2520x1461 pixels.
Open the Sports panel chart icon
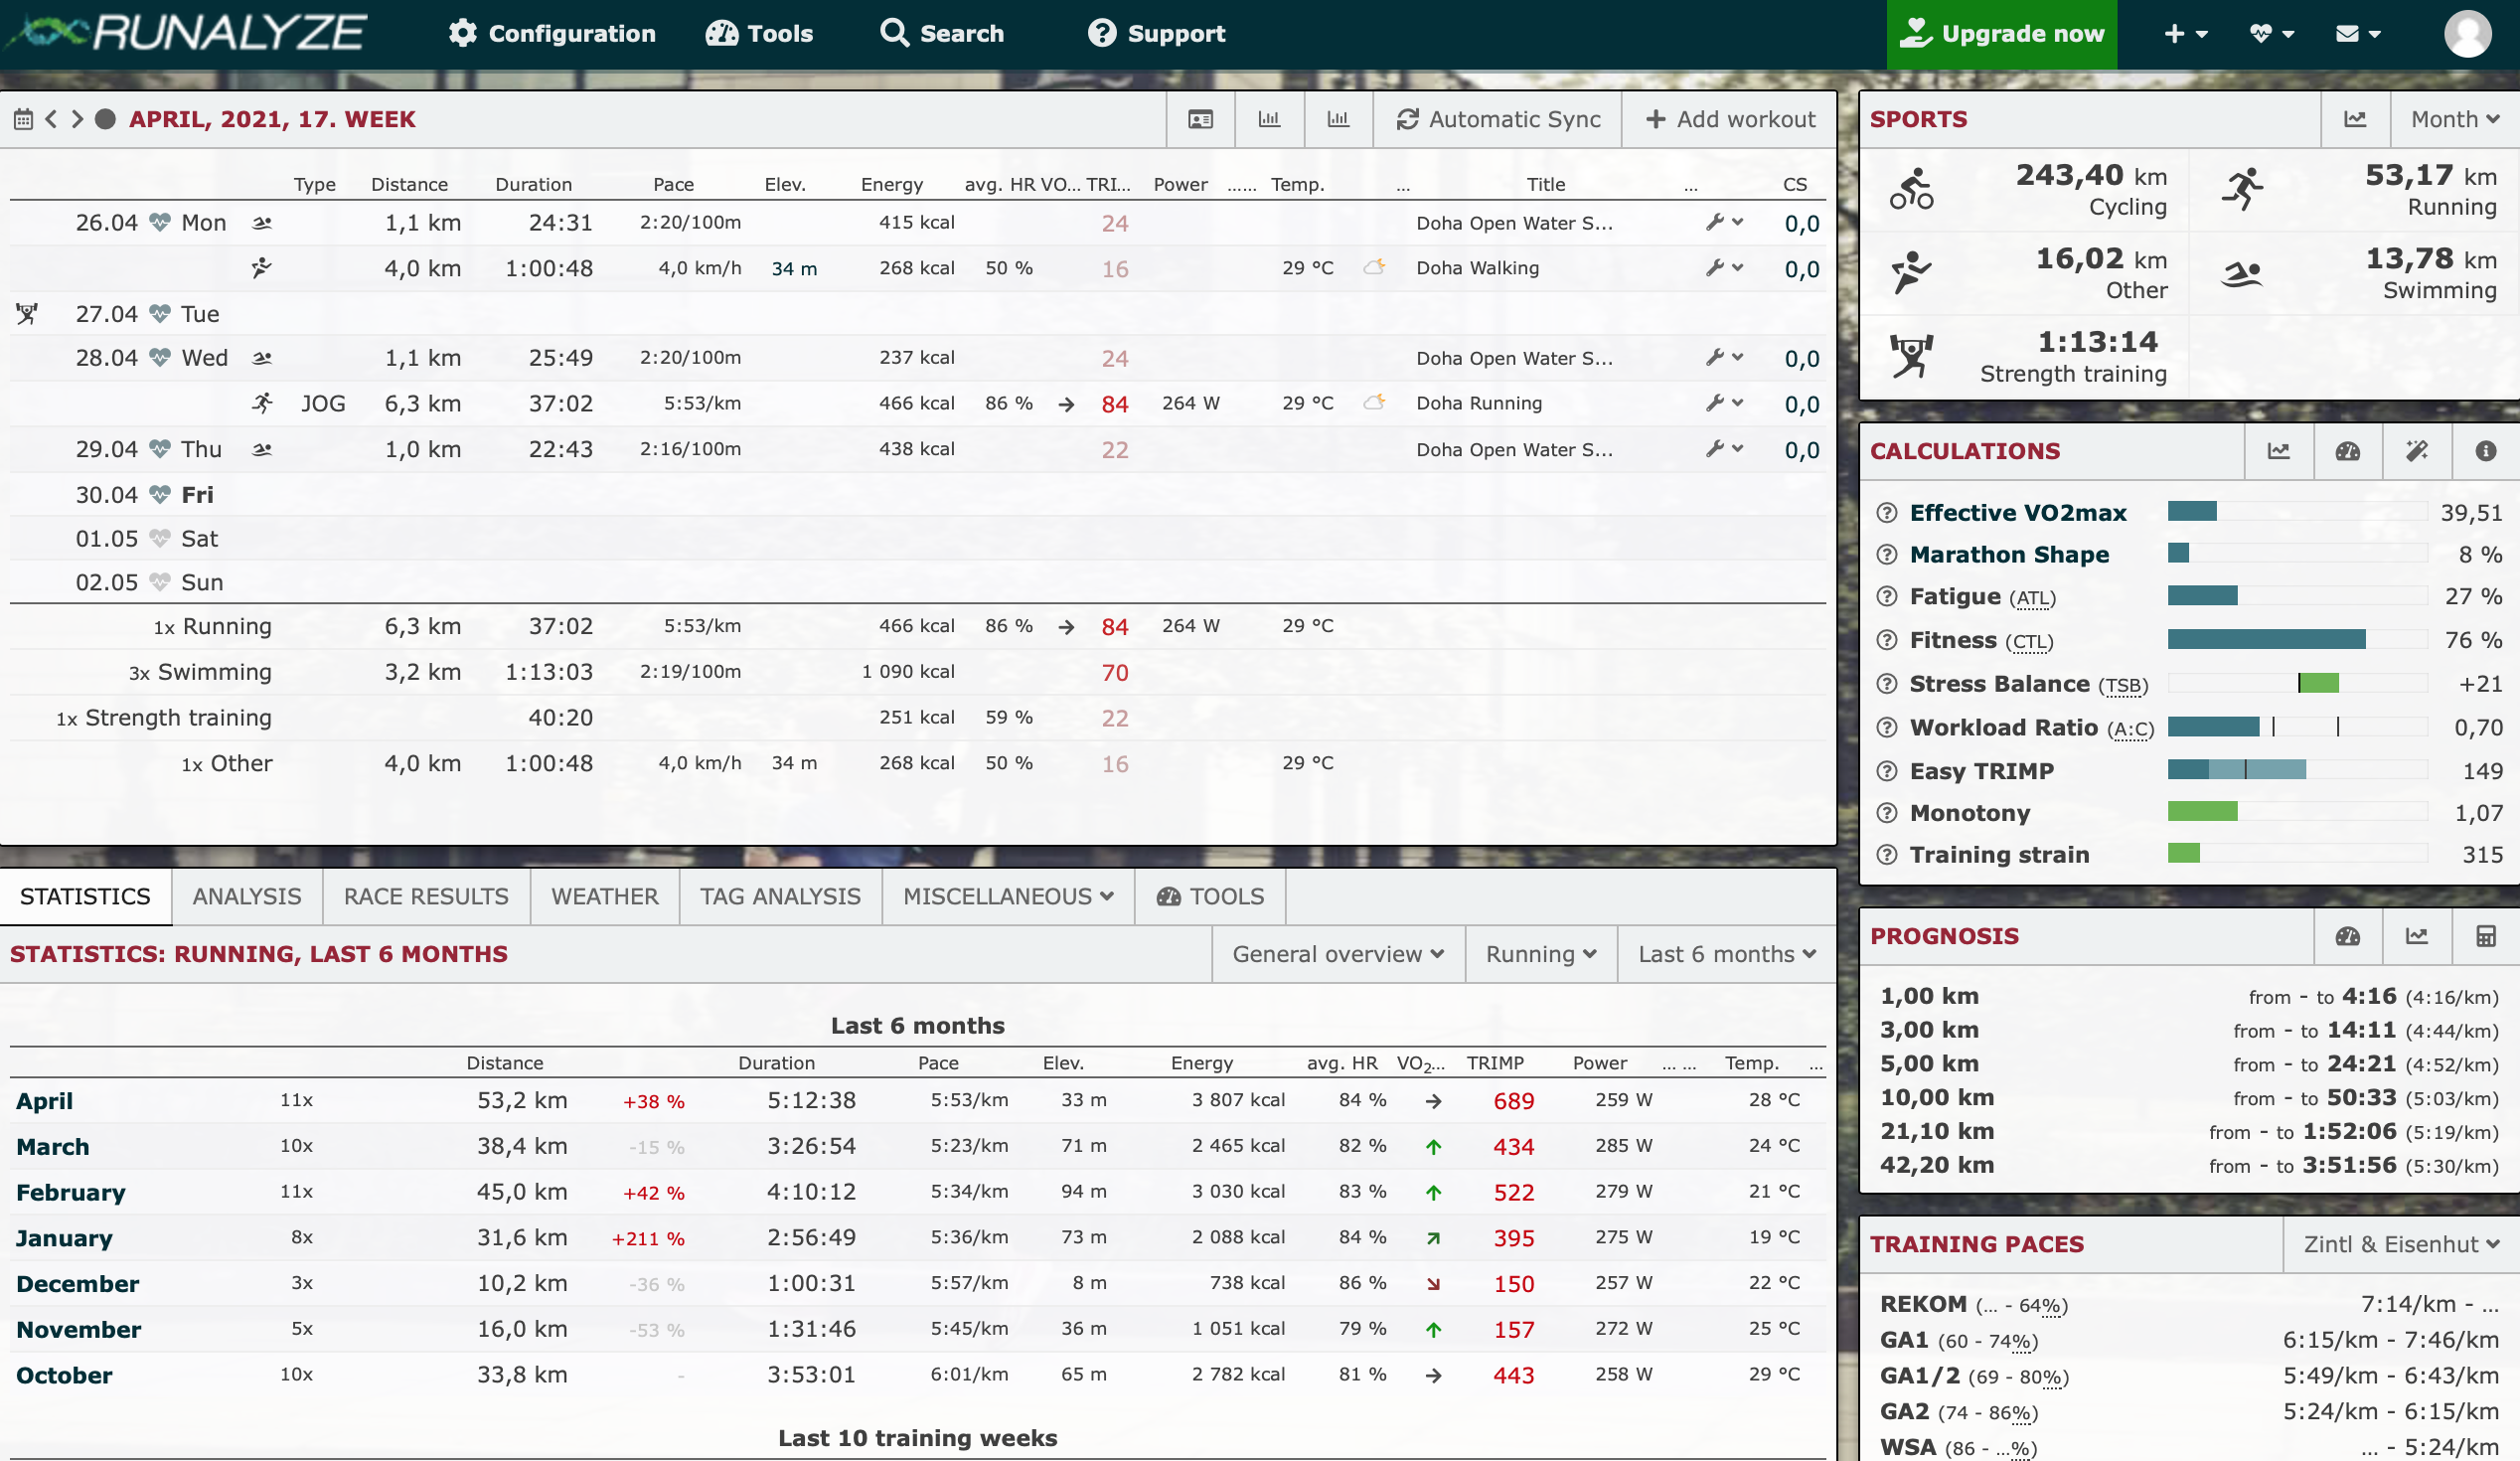2355,120
